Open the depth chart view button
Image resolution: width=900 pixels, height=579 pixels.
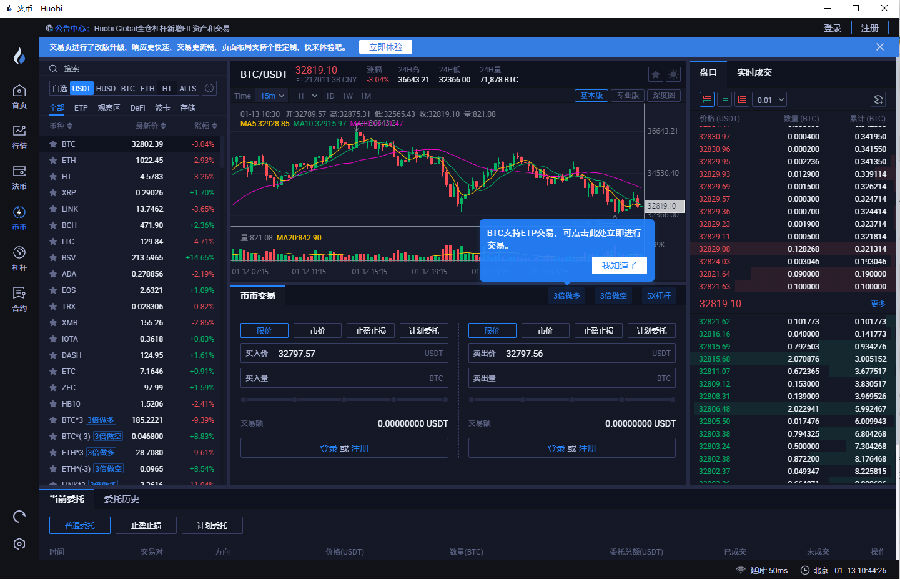point(664,96)
